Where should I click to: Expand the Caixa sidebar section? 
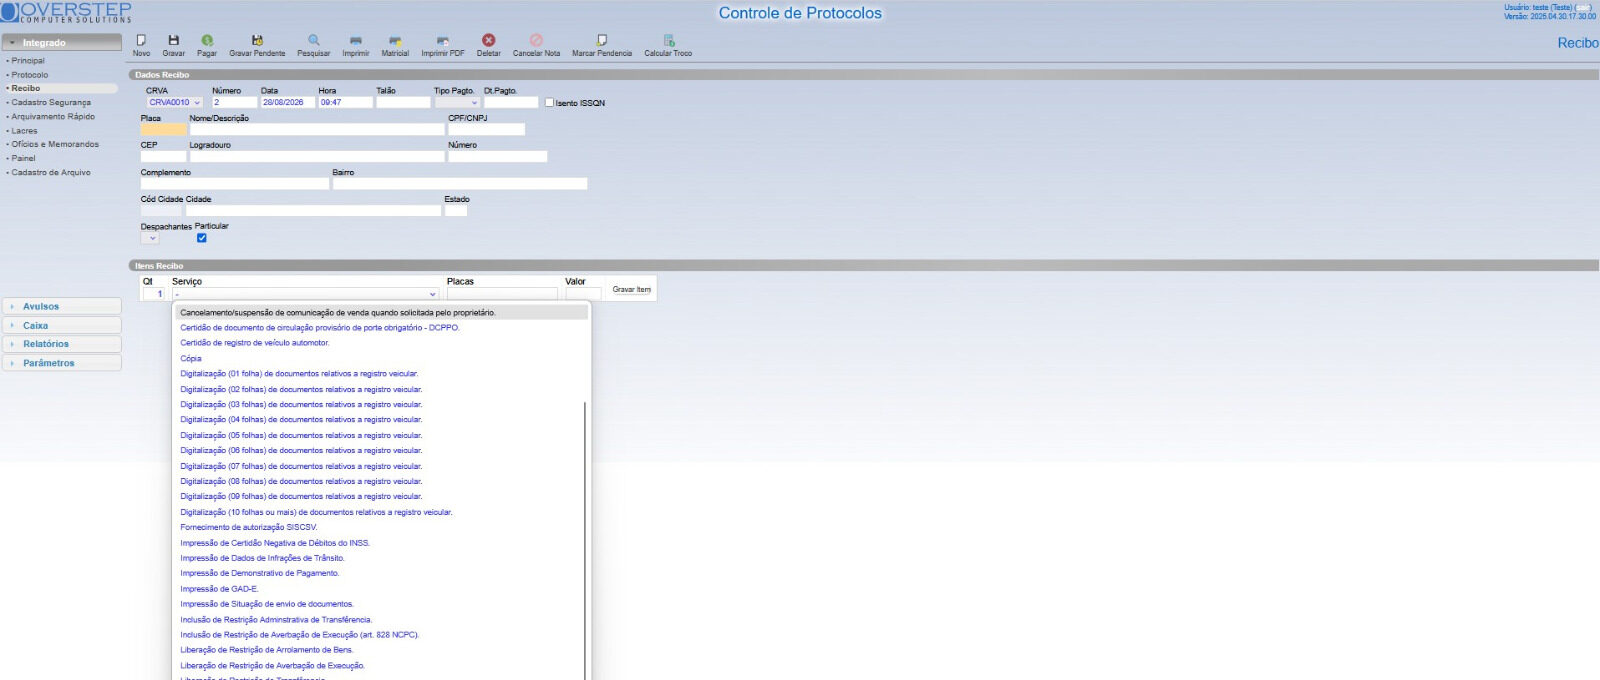(x=61, y=325)
